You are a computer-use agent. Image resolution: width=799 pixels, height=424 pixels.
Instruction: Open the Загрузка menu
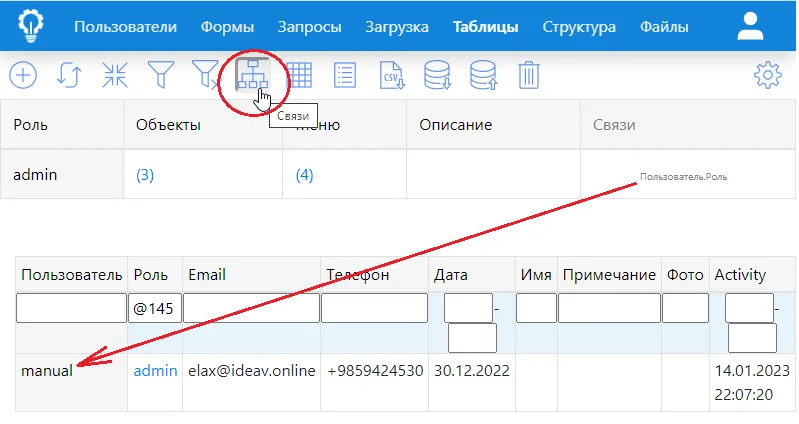(397, 26)
